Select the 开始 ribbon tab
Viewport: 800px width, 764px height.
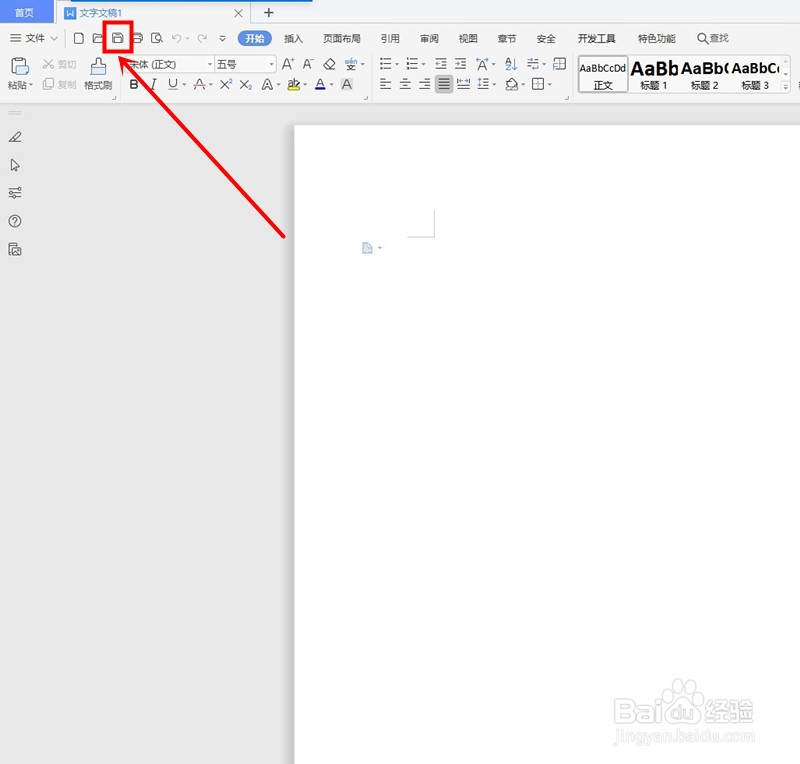coord(255,38)
